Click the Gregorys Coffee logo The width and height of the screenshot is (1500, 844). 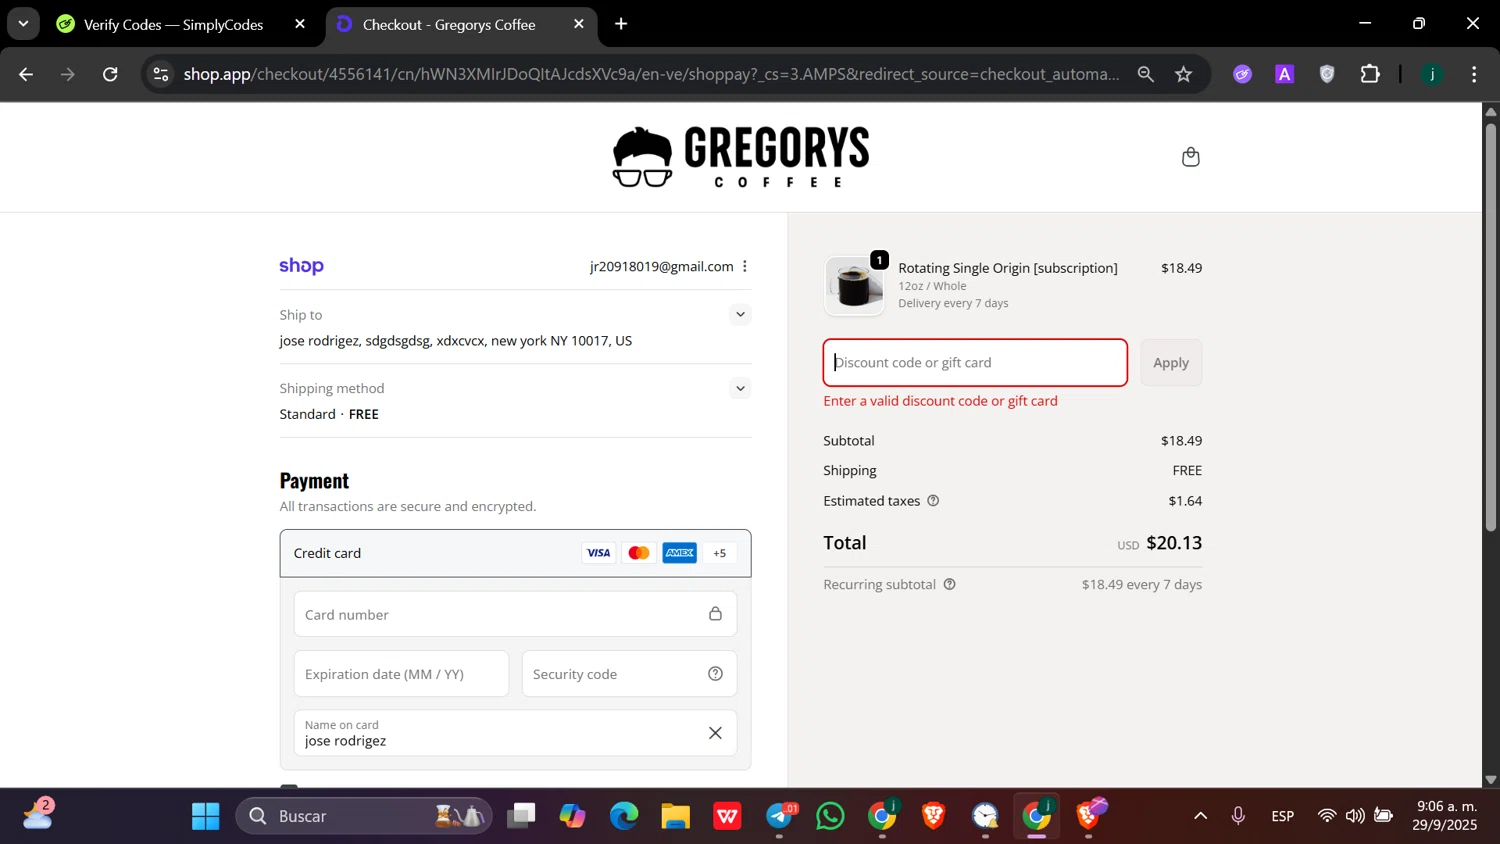pyautogui.click(x=741, y=157)
